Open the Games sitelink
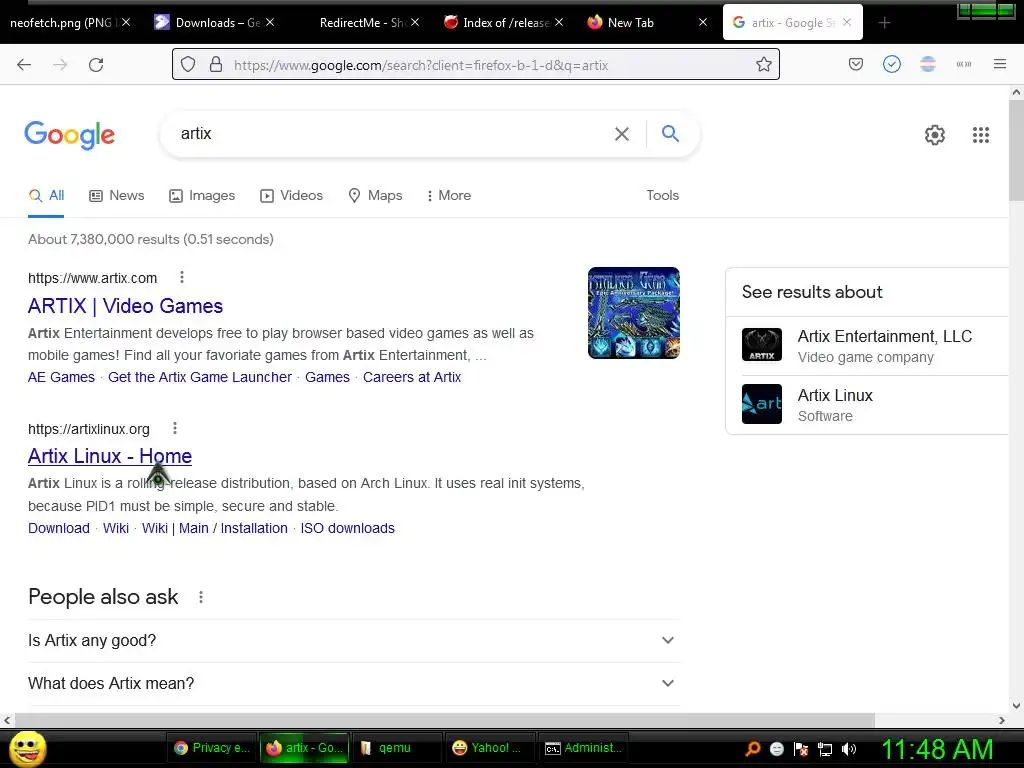This screenshot has height=768, width=1024. (x=327, y=377)
